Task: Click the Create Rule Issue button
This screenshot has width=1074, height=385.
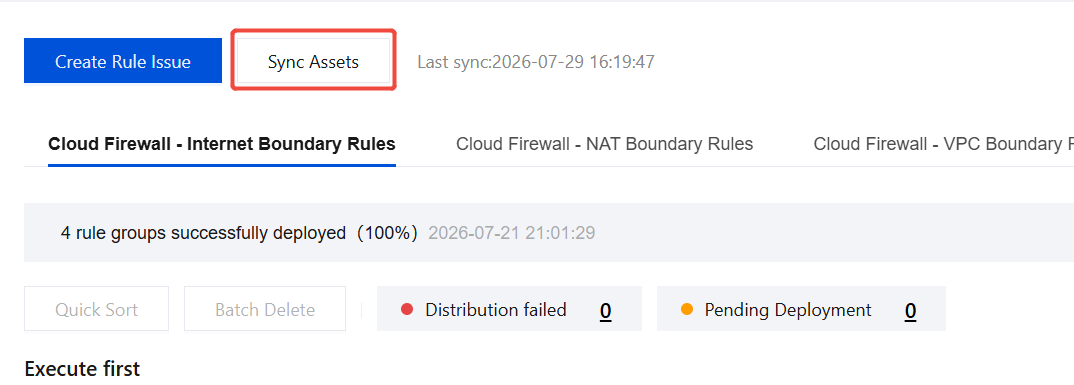Action: (x=123, y=61)
